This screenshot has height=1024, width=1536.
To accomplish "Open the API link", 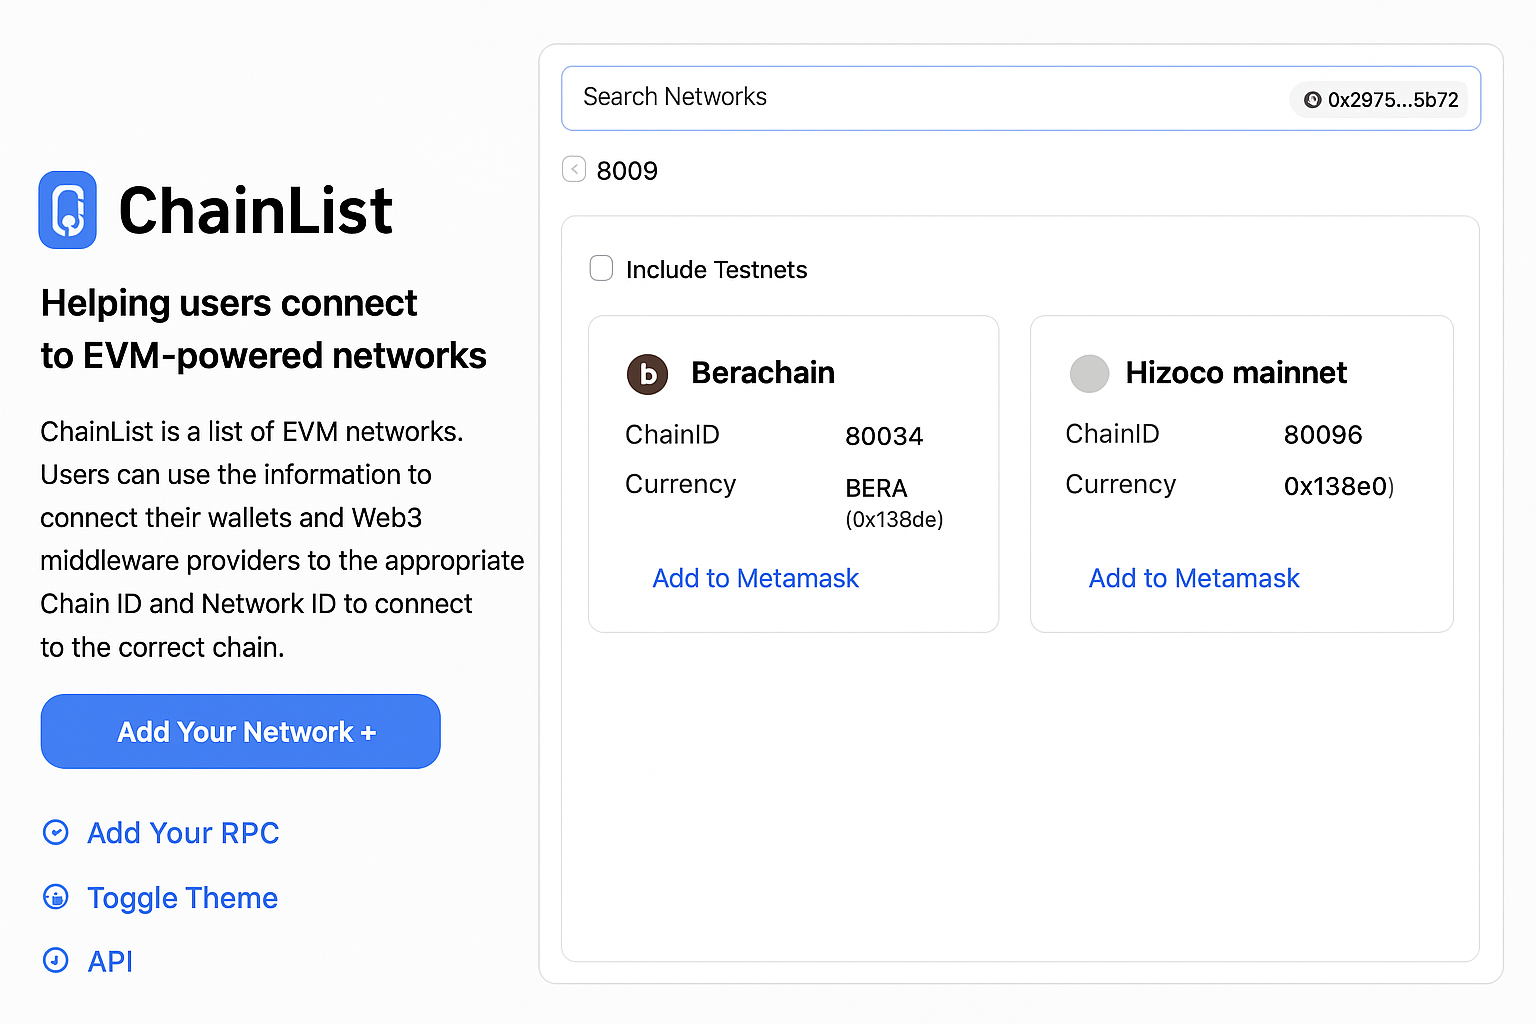I will coord(110,961).
